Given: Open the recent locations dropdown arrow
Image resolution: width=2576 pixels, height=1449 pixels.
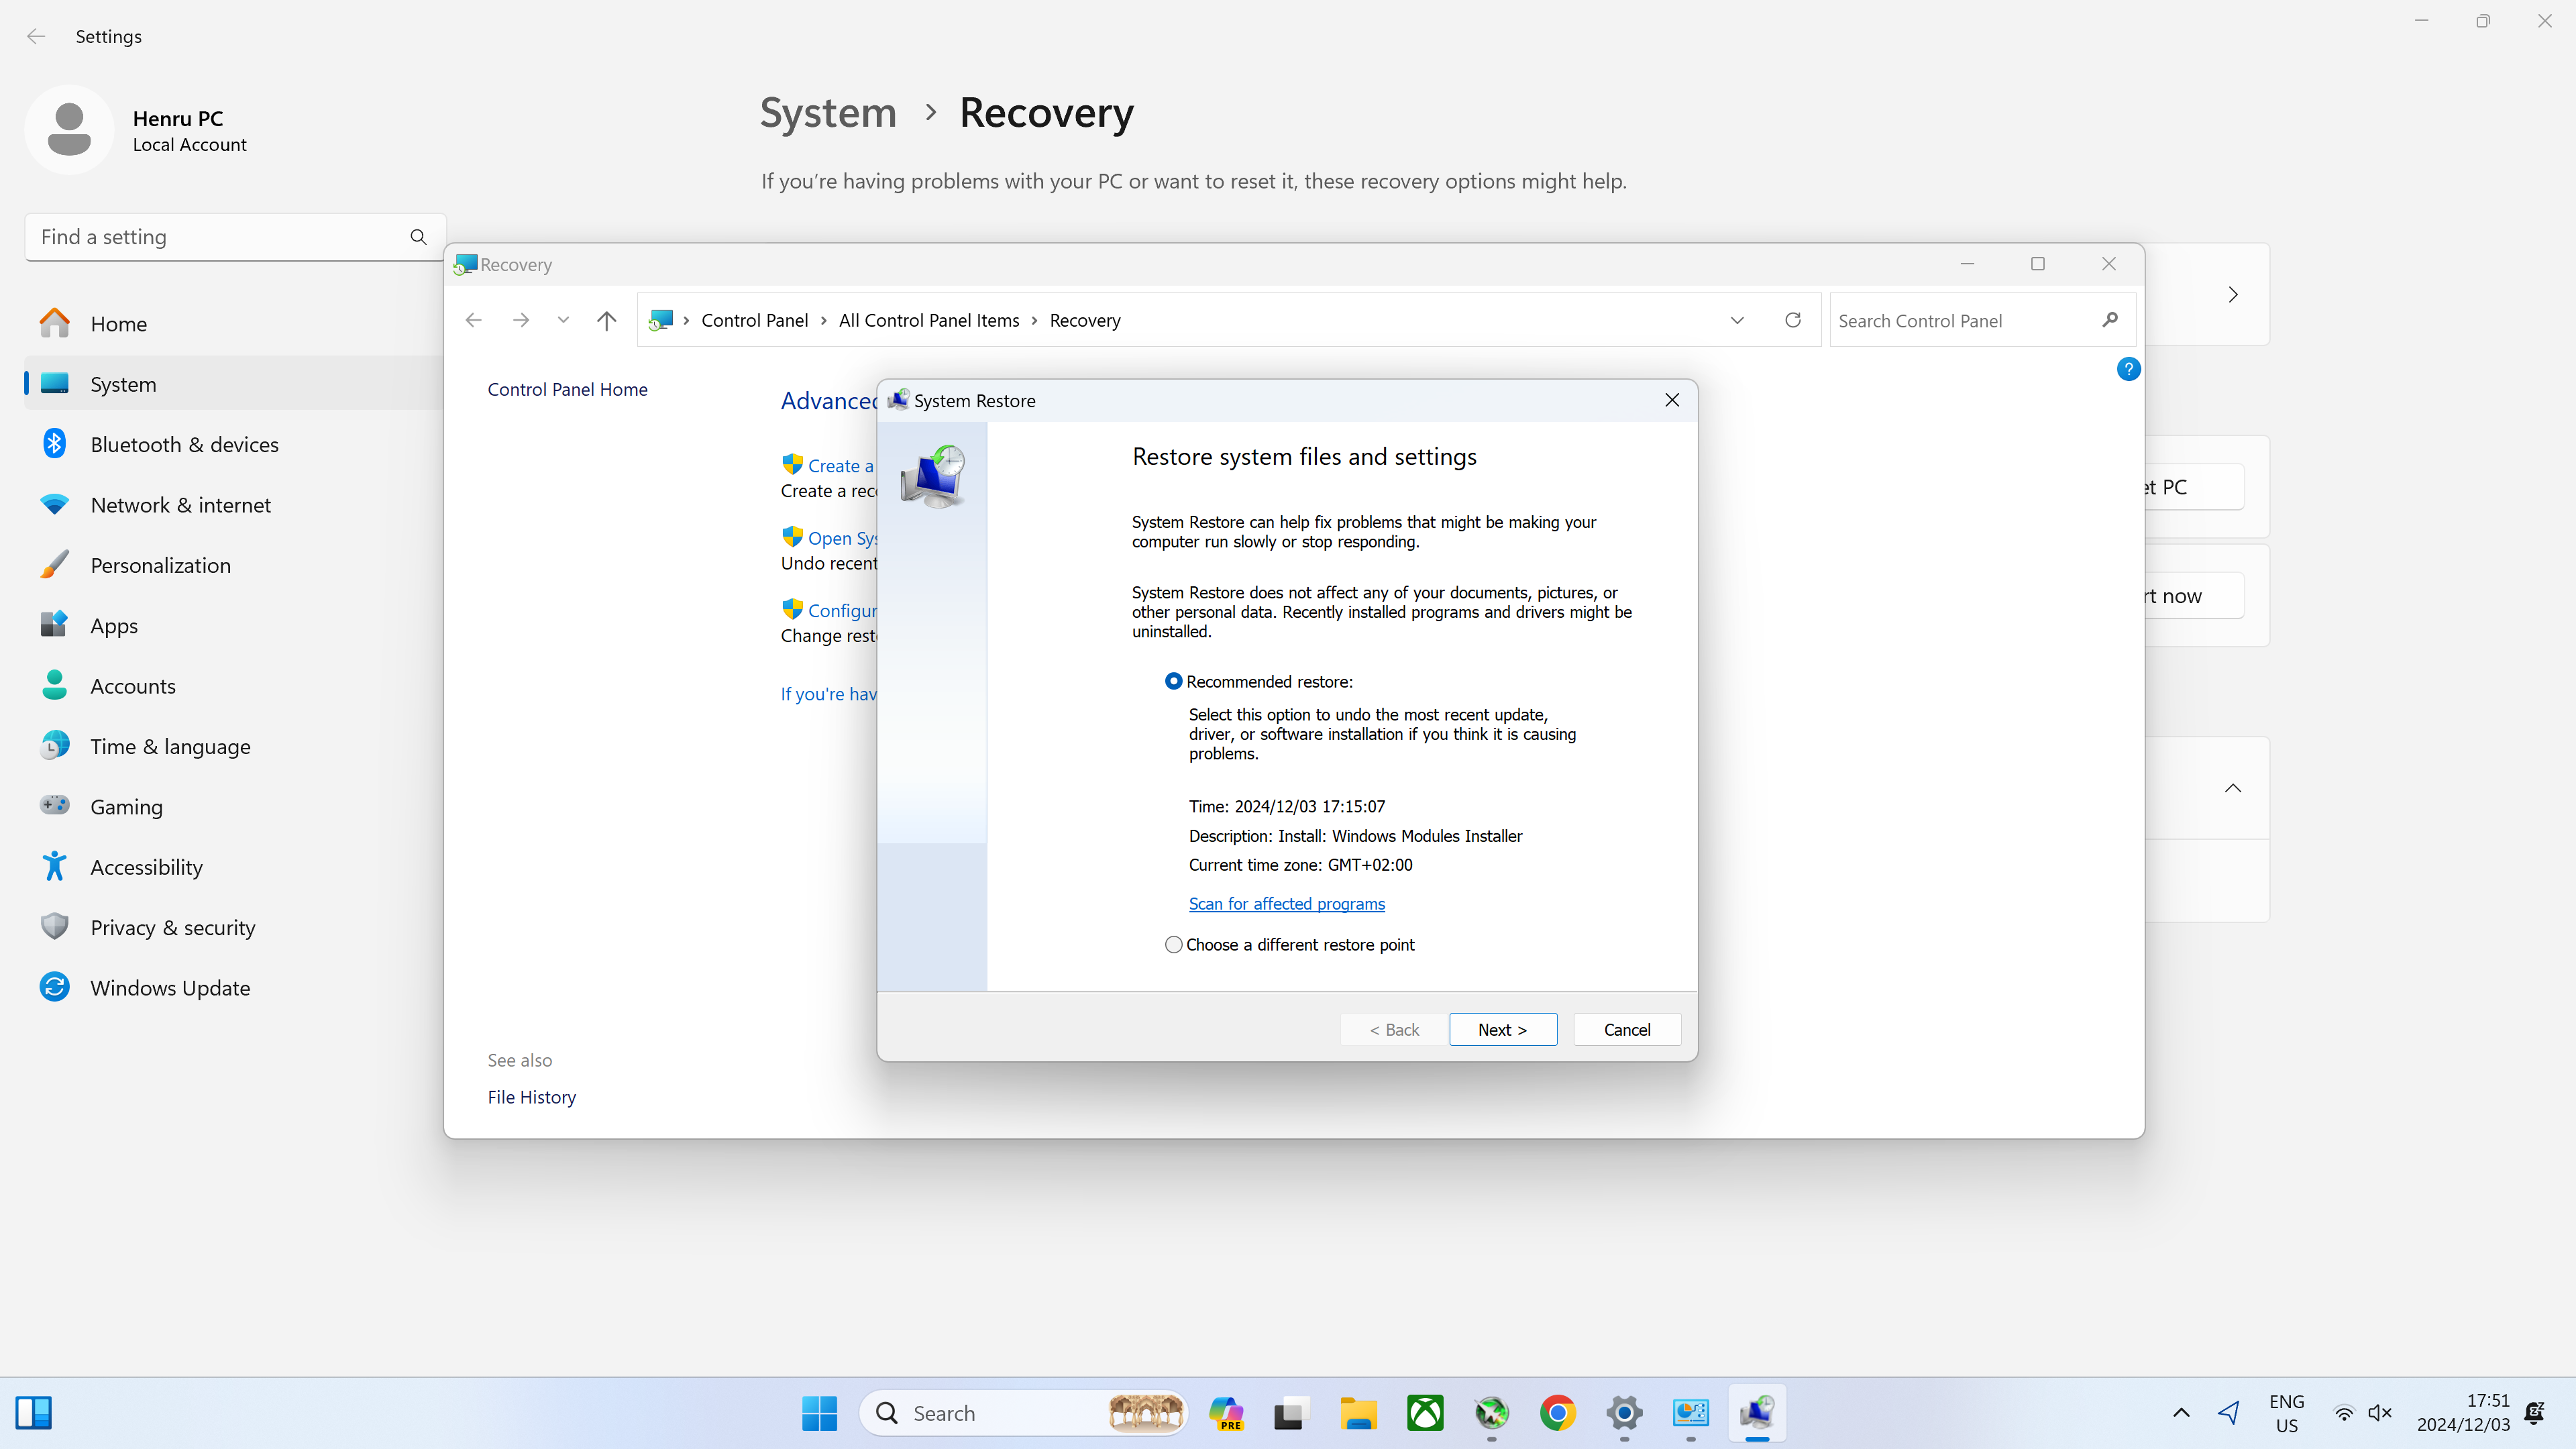Looking at the screenshot, I should [x=563, y=320].
